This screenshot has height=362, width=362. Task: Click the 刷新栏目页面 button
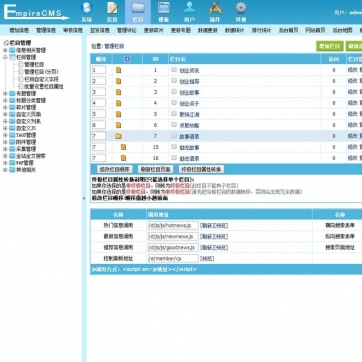[x=155, y=169]
